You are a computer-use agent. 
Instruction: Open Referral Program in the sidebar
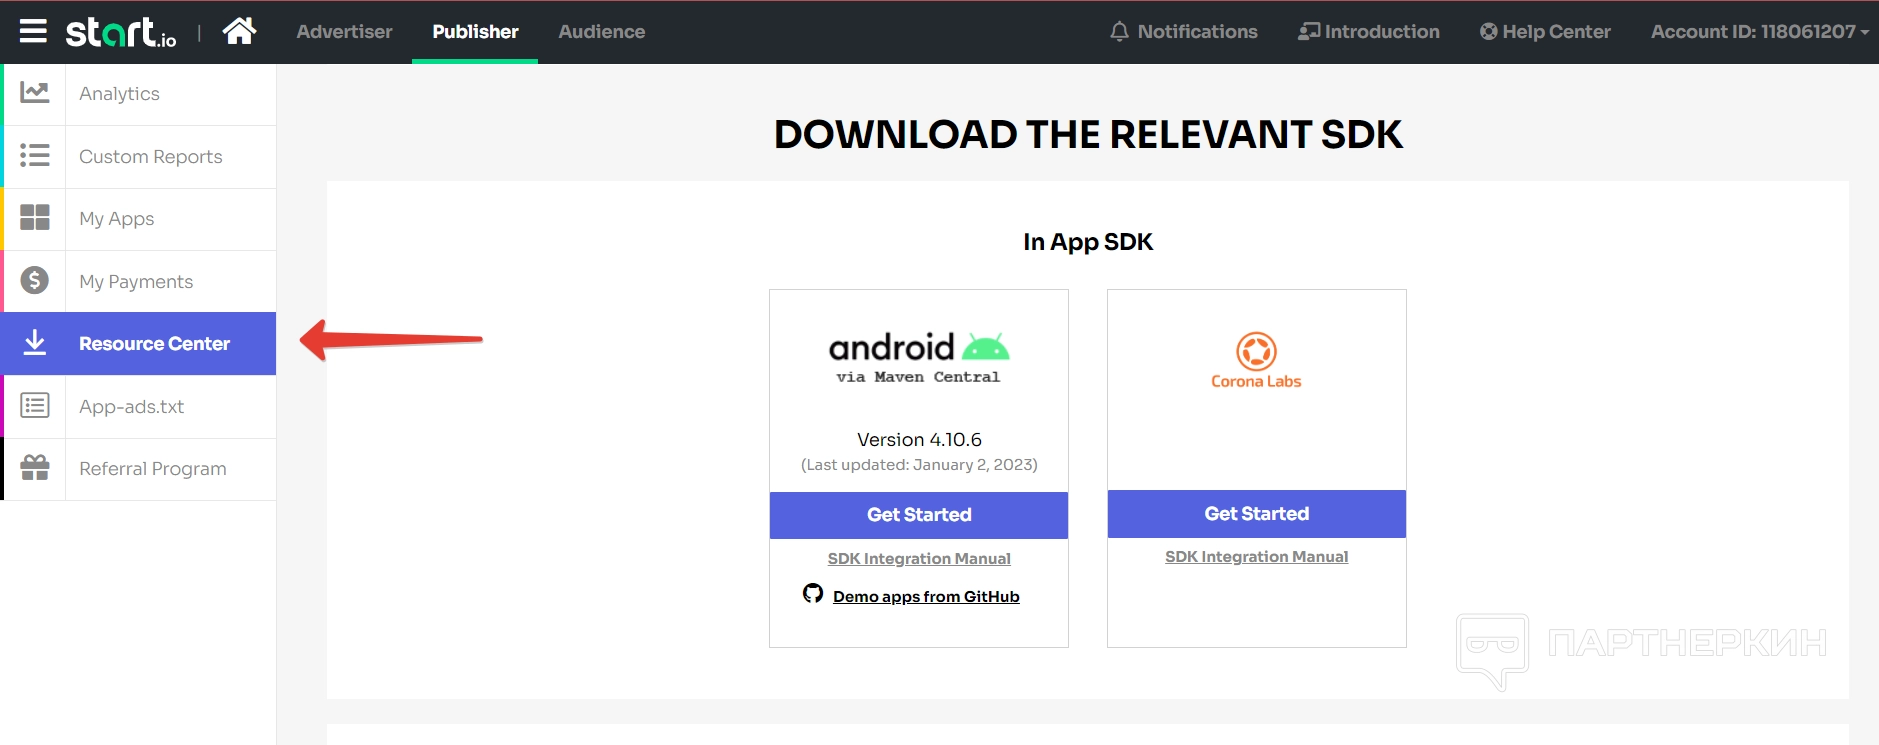[x=139, y=469]
